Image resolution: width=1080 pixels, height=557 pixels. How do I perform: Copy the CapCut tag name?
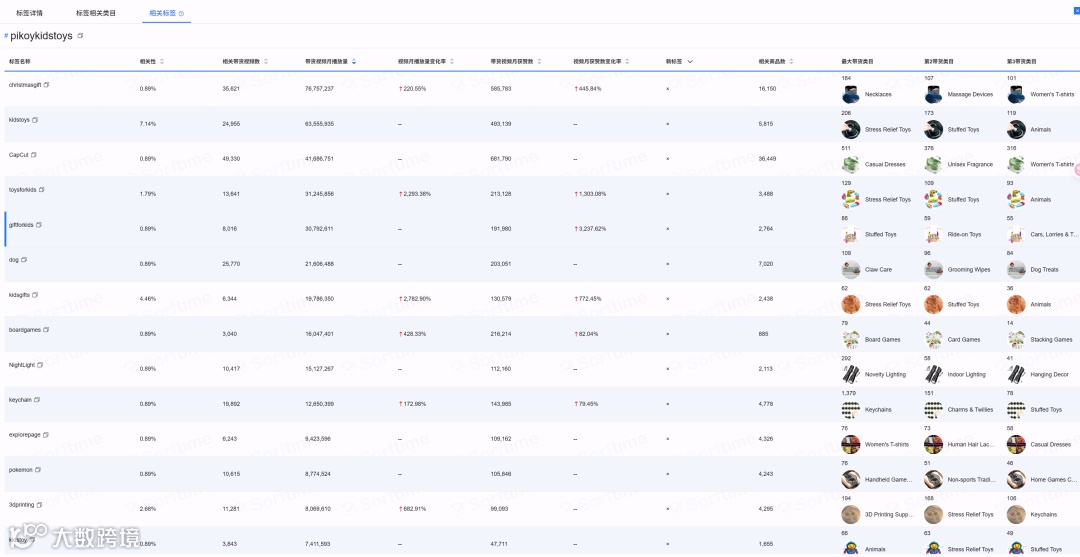pos(34,155)
